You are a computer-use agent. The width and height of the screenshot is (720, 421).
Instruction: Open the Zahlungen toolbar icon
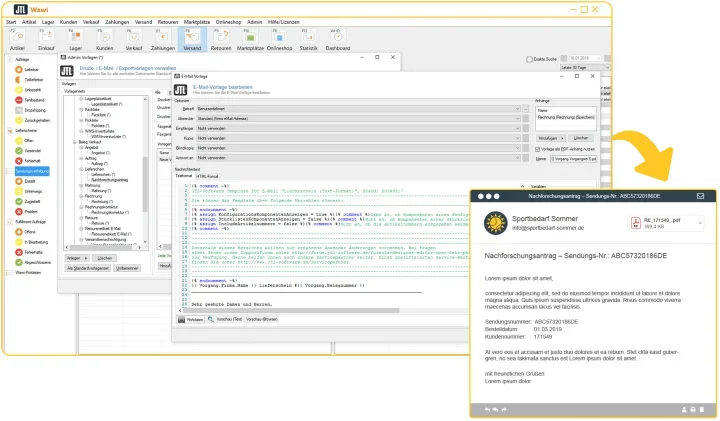[163, 39]
